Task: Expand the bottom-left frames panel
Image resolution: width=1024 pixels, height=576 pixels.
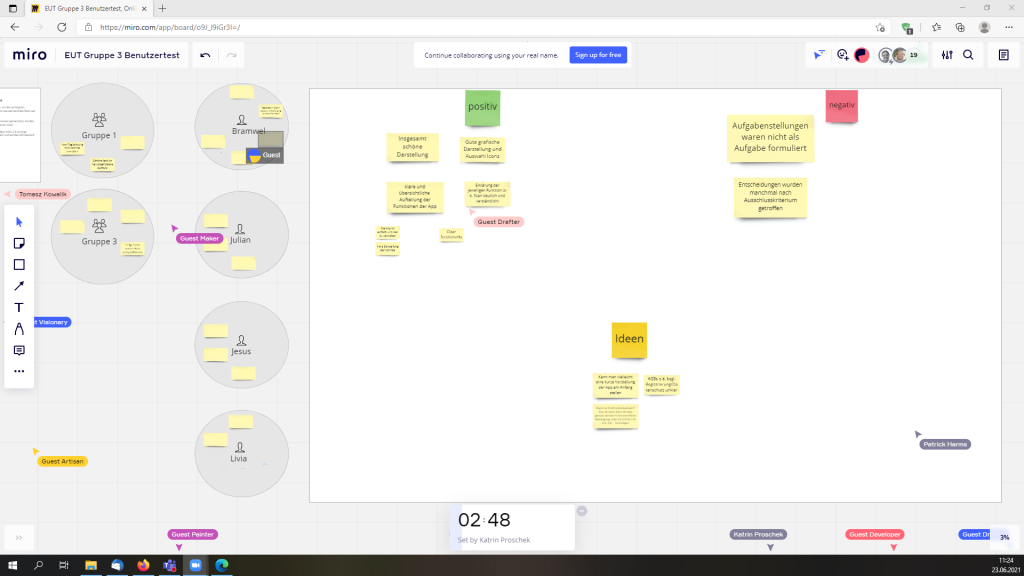Action: pyautogui.click(x=18, y=536)
